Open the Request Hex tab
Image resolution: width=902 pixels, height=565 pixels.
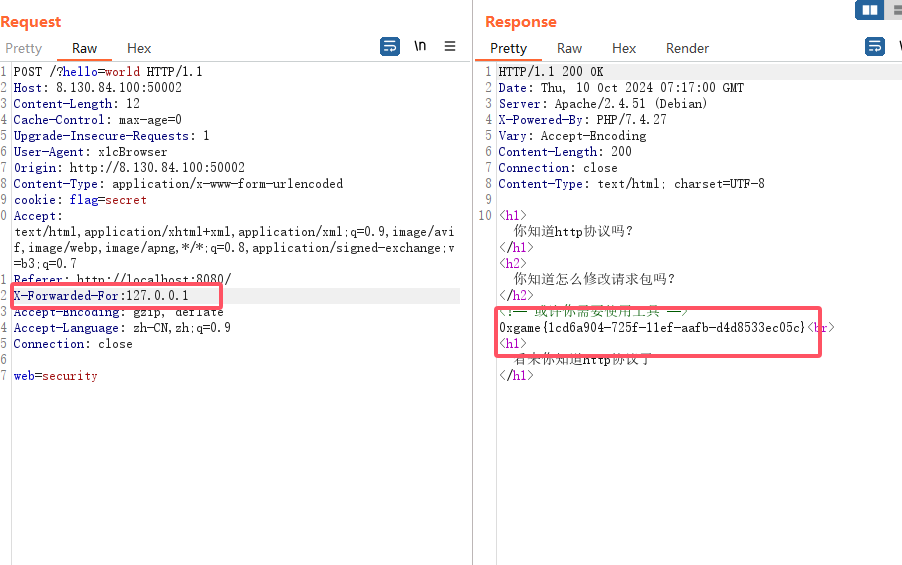pyautogui.click(x=139, y=48)
